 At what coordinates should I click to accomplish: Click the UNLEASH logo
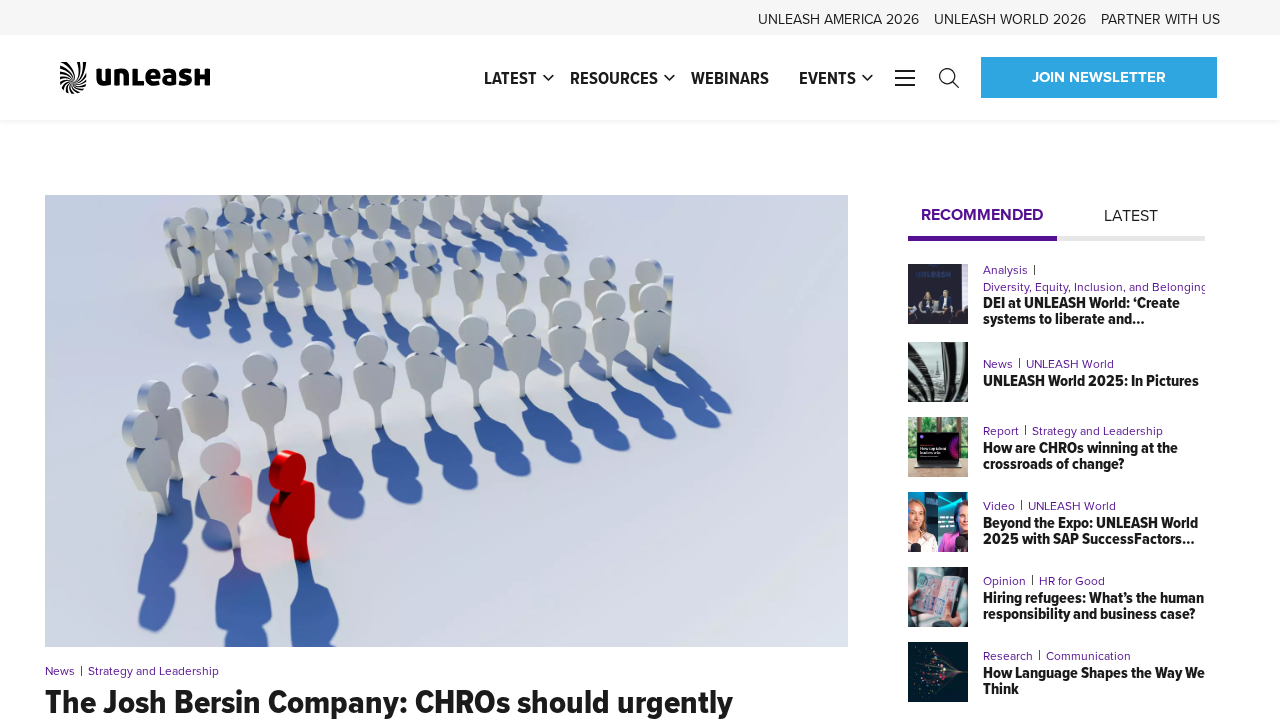135,78
